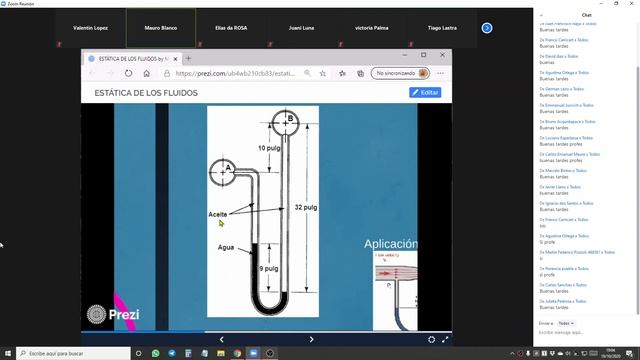Go to previous Prezi slide

coord(222,339)
